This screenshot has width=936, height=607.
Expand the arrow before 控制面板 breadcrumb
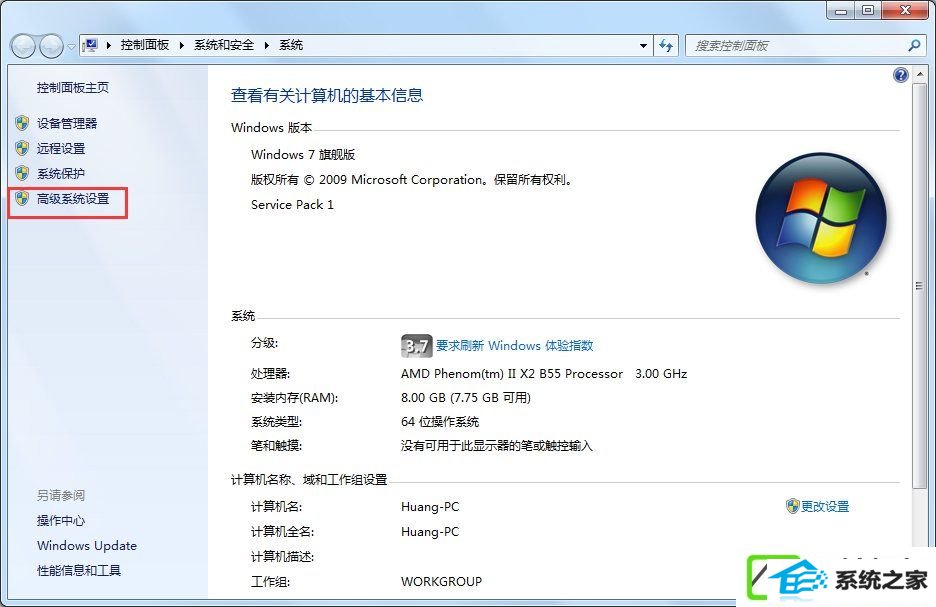[x=109, y=45]
